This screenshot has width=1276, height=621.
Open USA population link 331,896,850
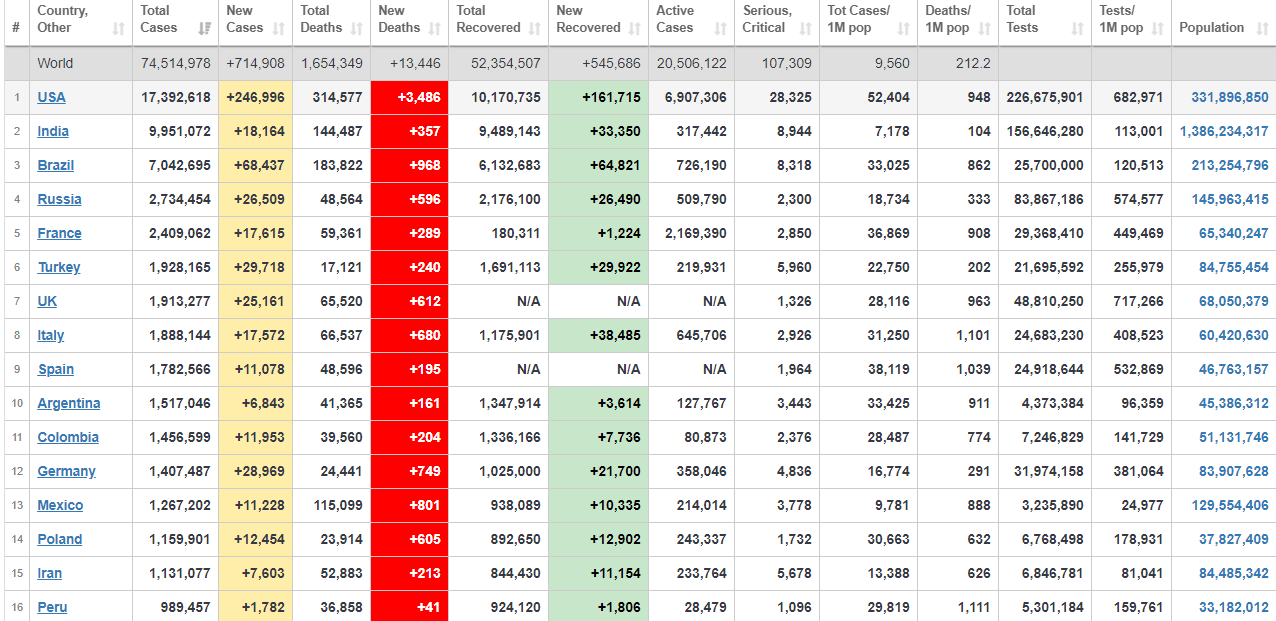1230,97
